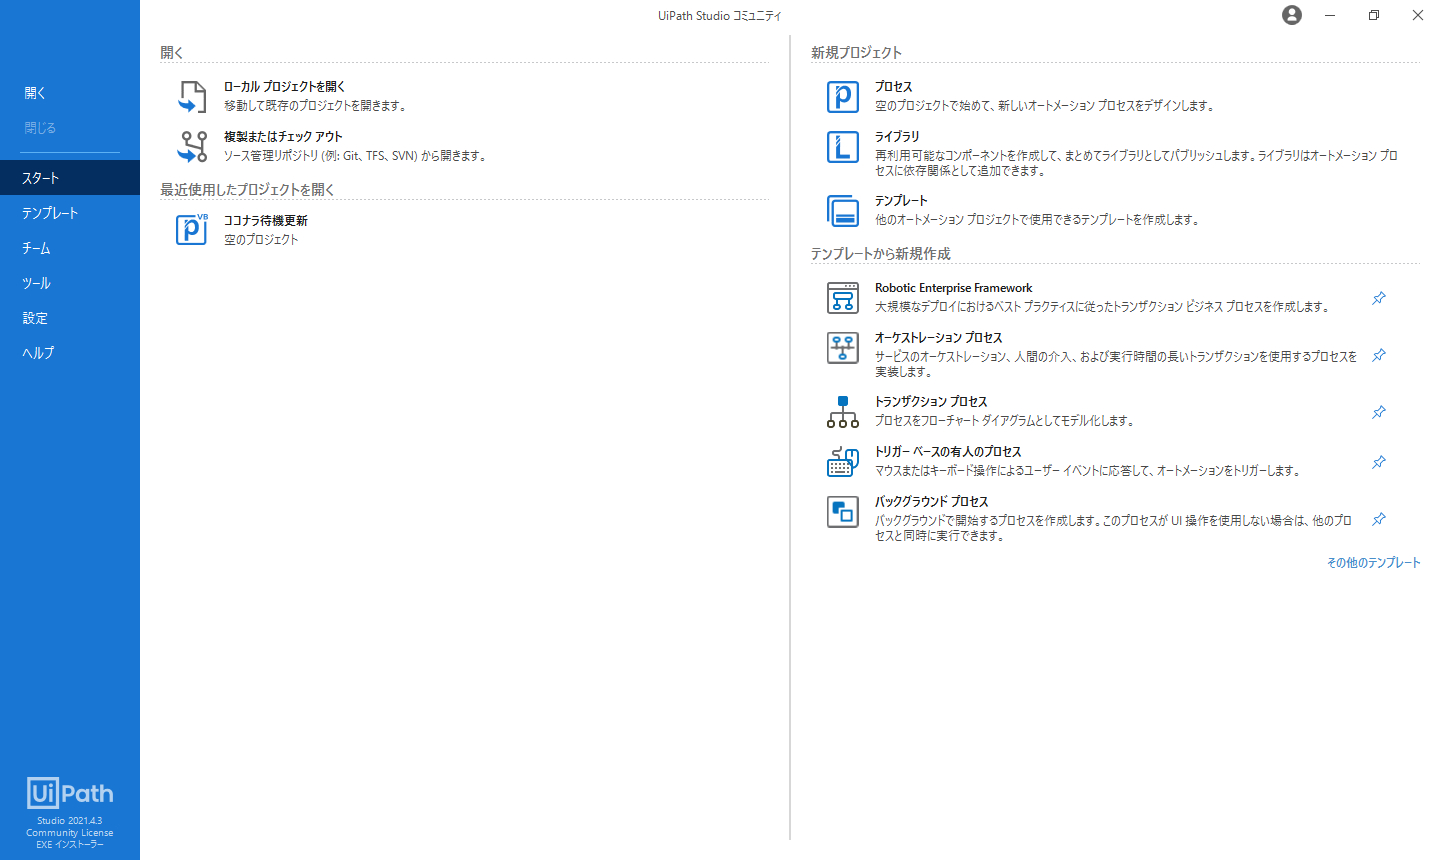Create a new ライブラリ project

[897, 137]
